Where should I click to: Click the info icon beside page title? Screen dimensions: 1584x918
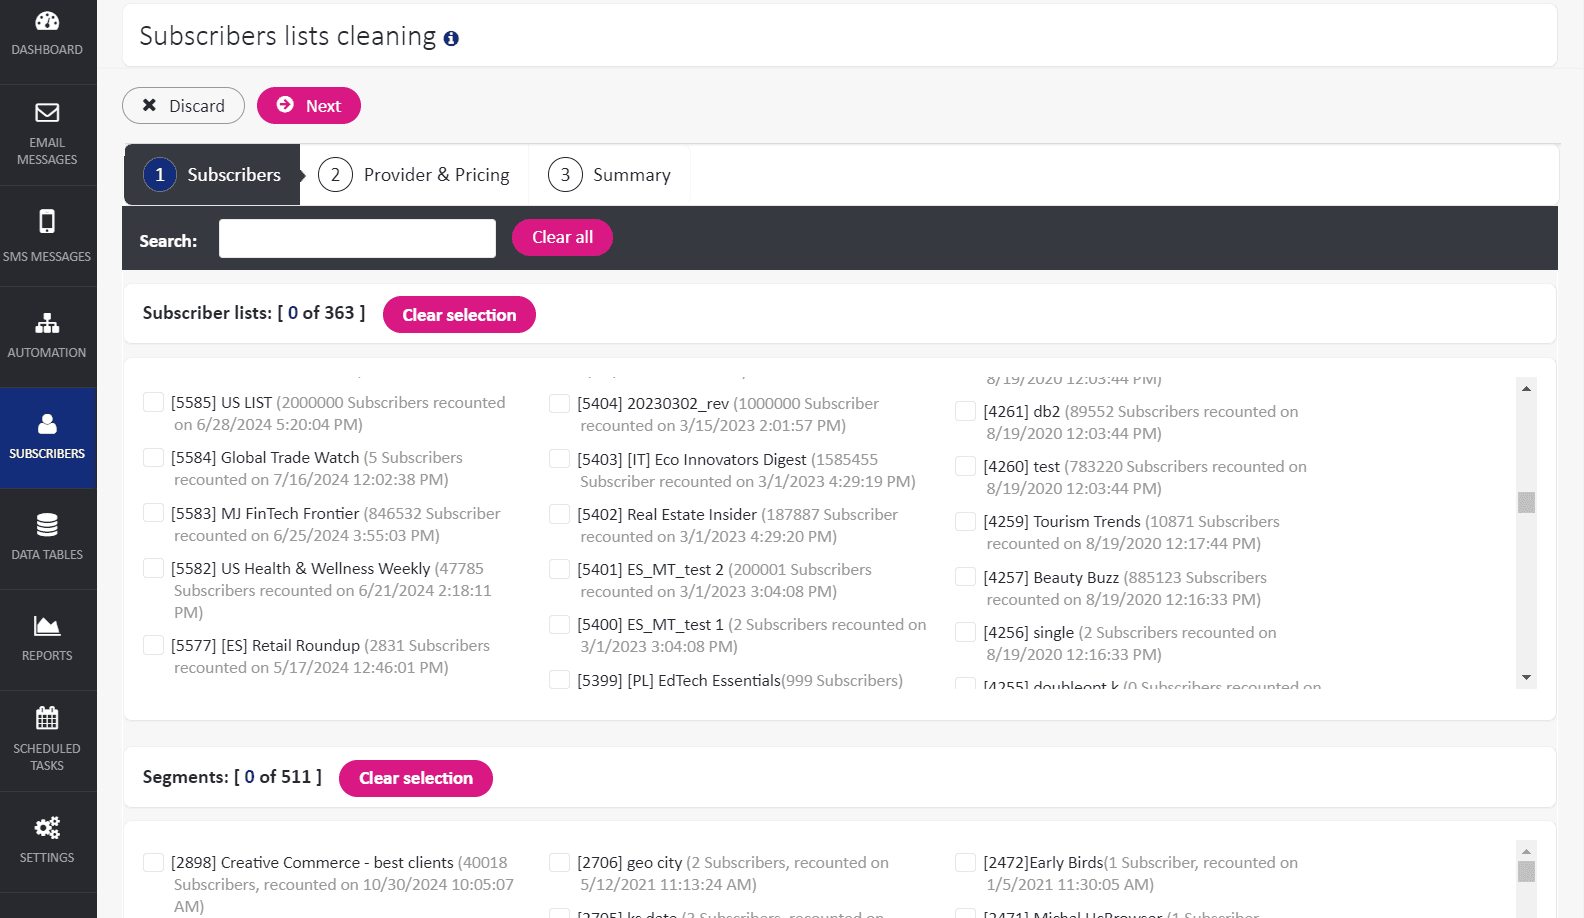451,39
